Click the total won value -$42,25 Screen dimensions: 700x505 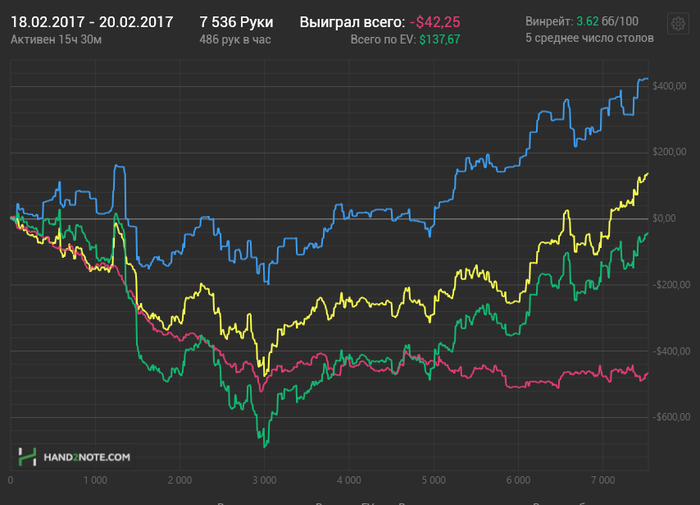435,22
